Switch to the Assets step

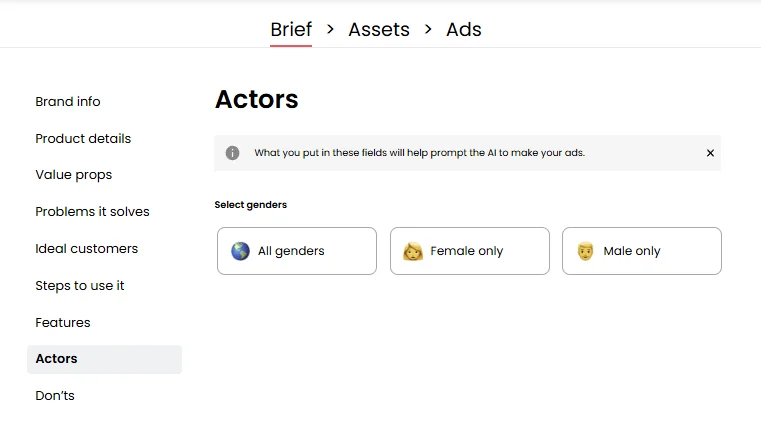[379, 30]
